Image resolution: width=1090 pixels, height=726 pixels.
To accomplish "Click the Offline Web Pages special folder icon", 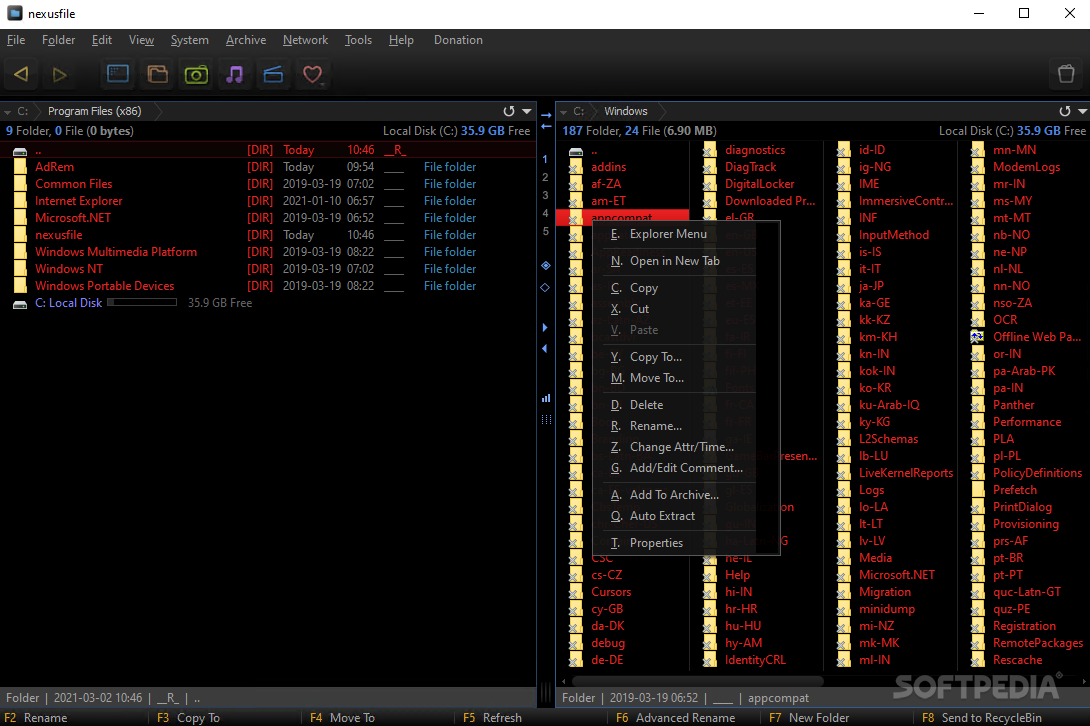I will click(x=977, y=337).
